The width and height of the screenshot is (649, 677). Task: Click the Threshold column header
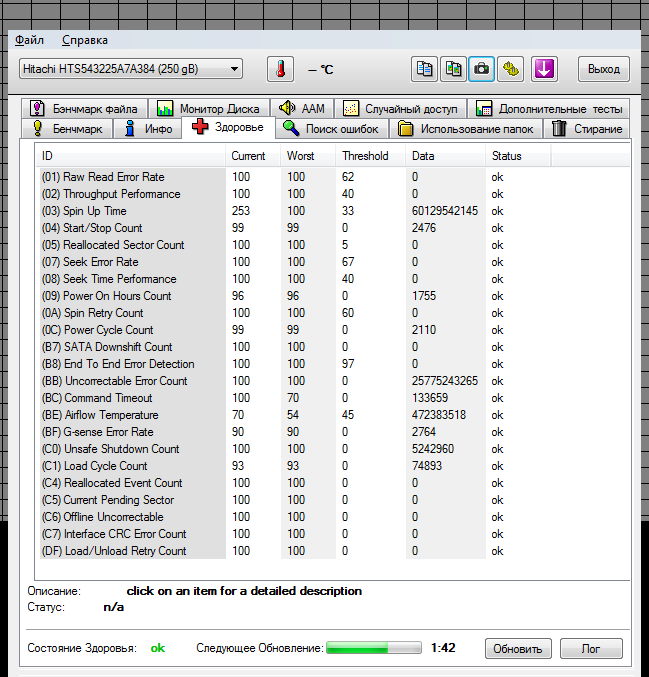[370, 156]
